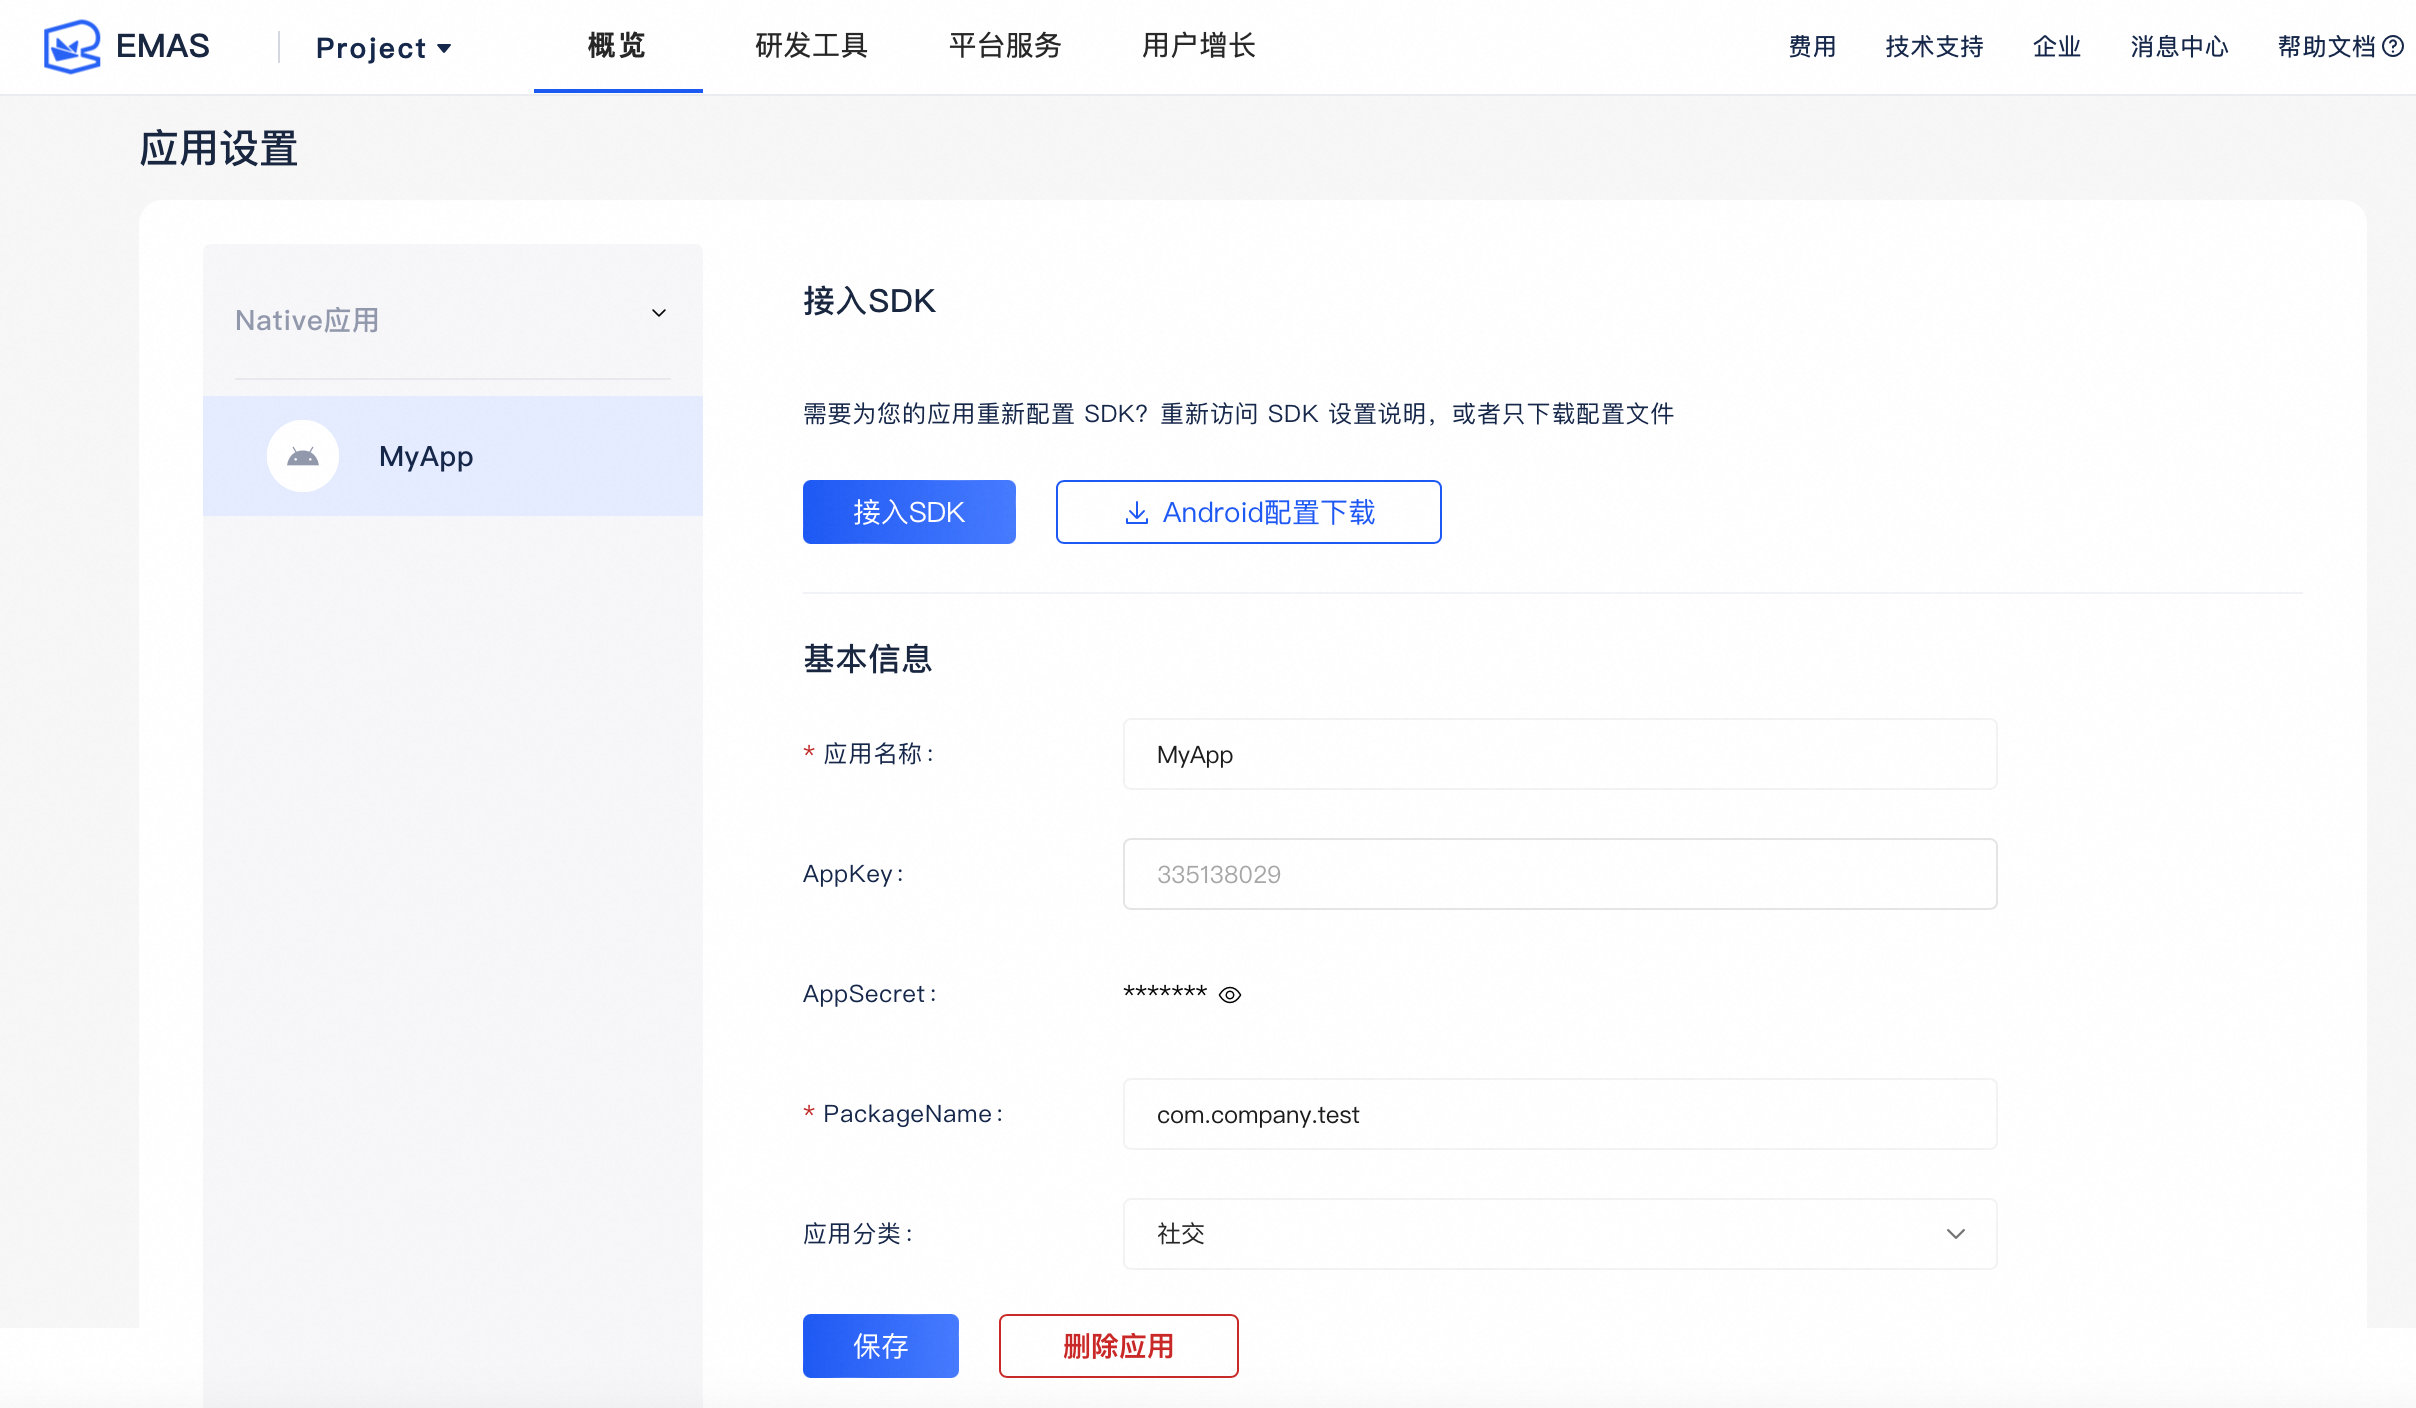Click the SDK reconfiguration description text
The height and width of the screenshot is (1408, 2416).
[x=1238, y=414]
